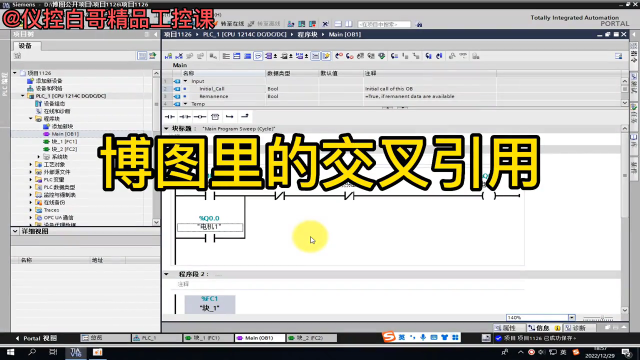This screenshot has width=640, height=360.
Task: Click the delete network toolbar icon
Action: 179,56
